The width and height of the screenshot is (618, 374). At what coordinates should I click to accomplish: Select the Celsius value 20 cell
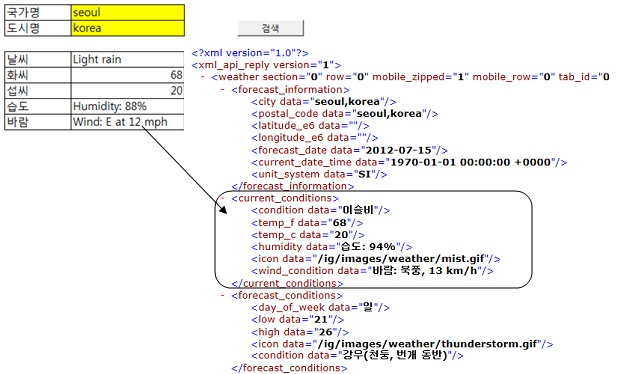pos(127,91)
